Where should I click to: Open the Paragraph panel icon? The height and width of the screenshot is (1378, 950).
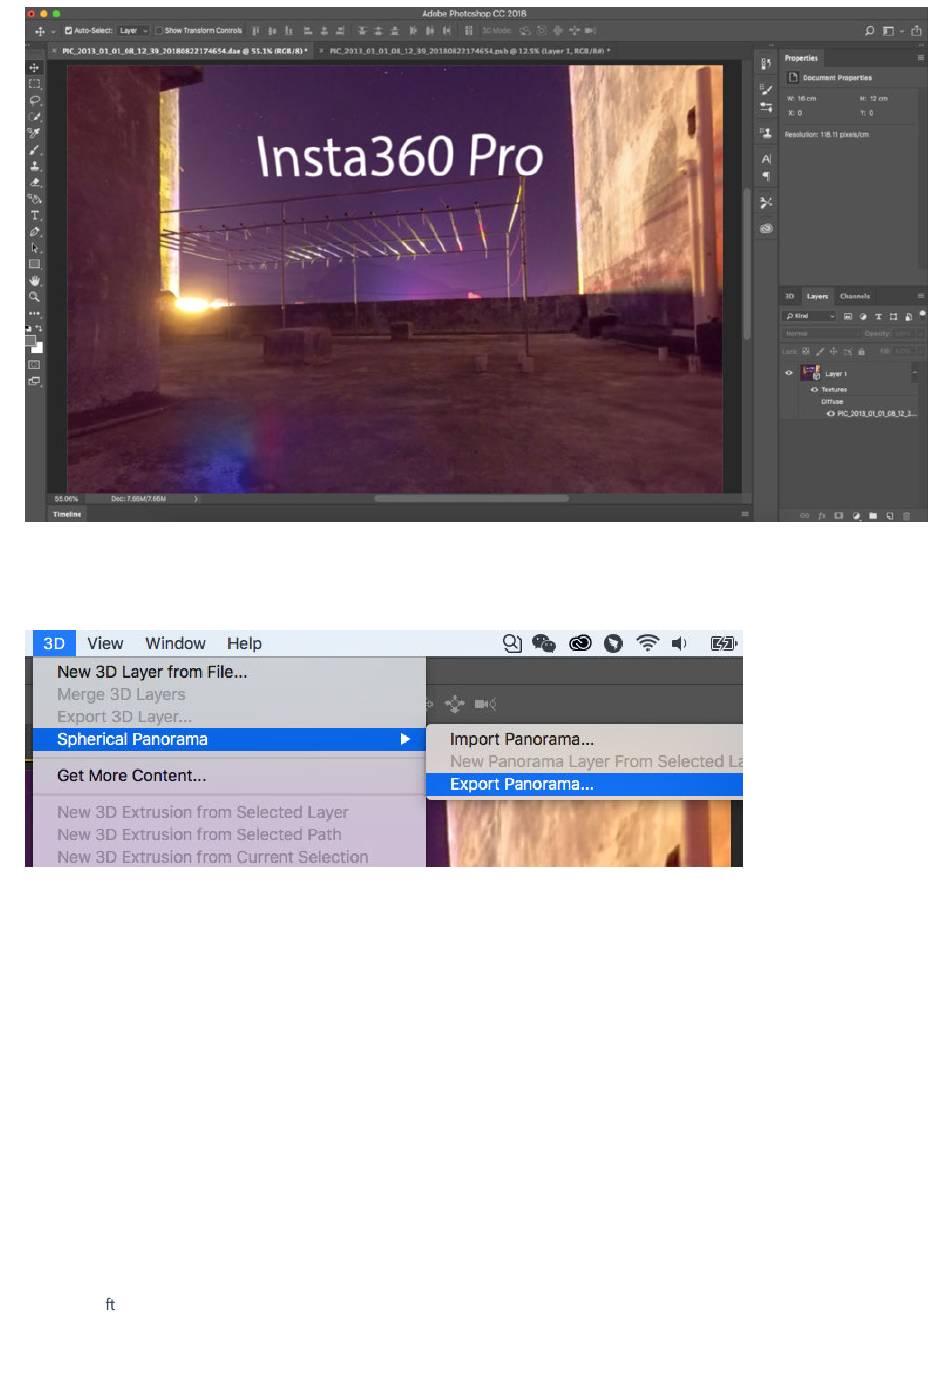coord(766,176)
